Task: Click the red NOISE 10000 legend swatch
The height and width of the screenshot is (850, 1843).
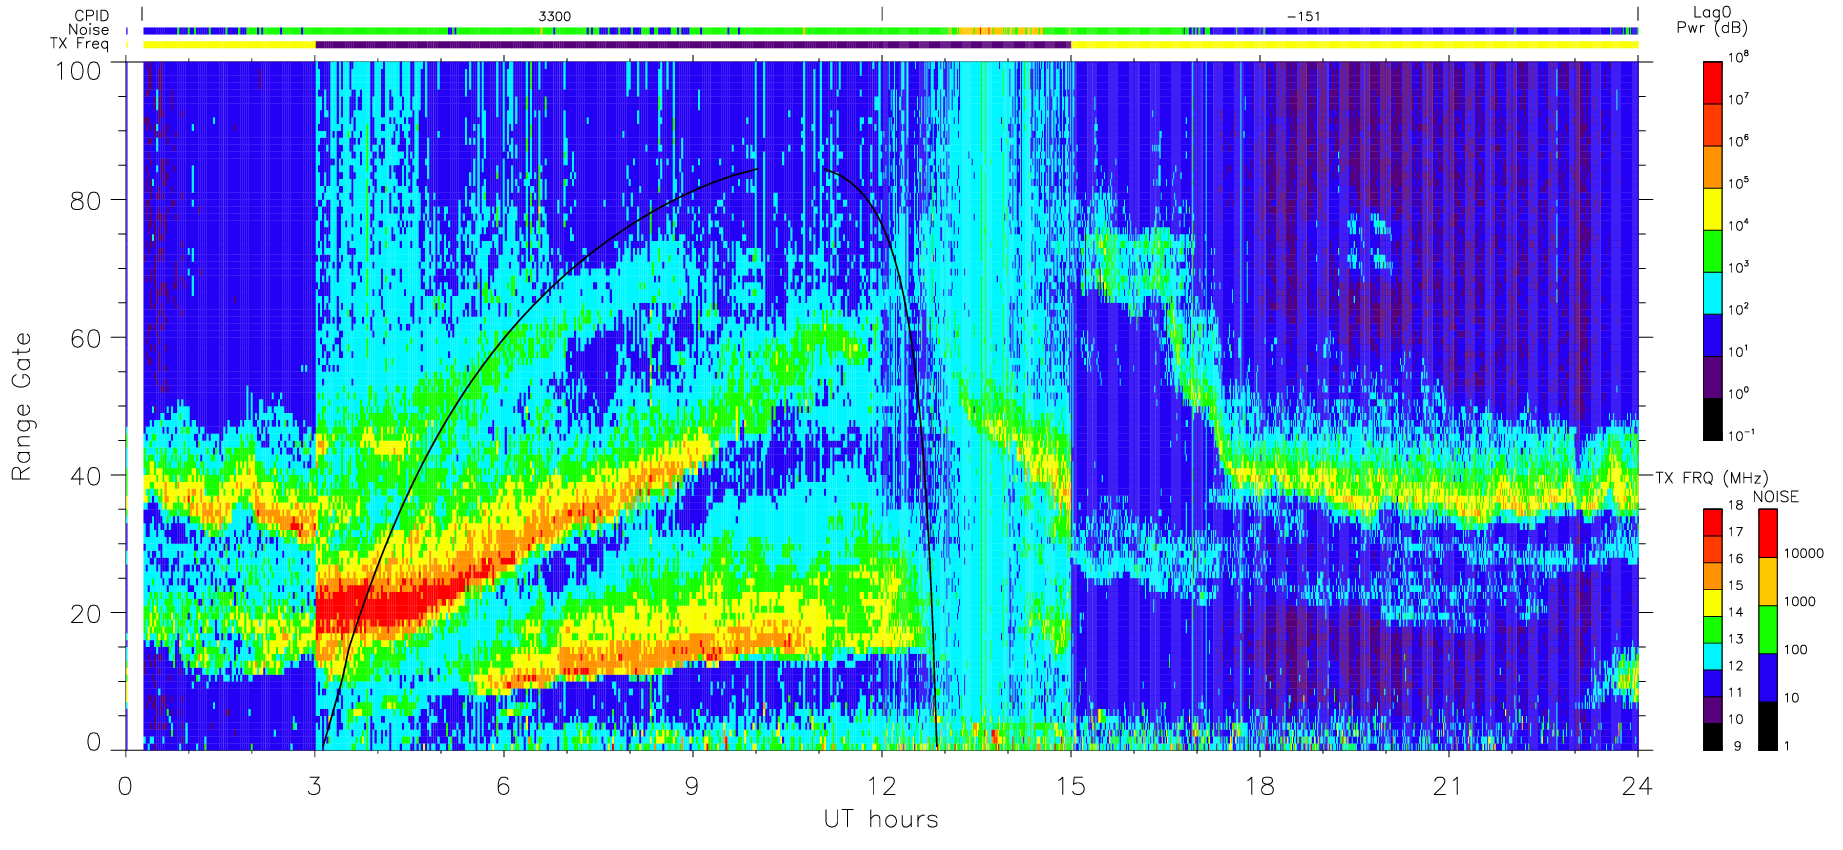Action: 1768,533
